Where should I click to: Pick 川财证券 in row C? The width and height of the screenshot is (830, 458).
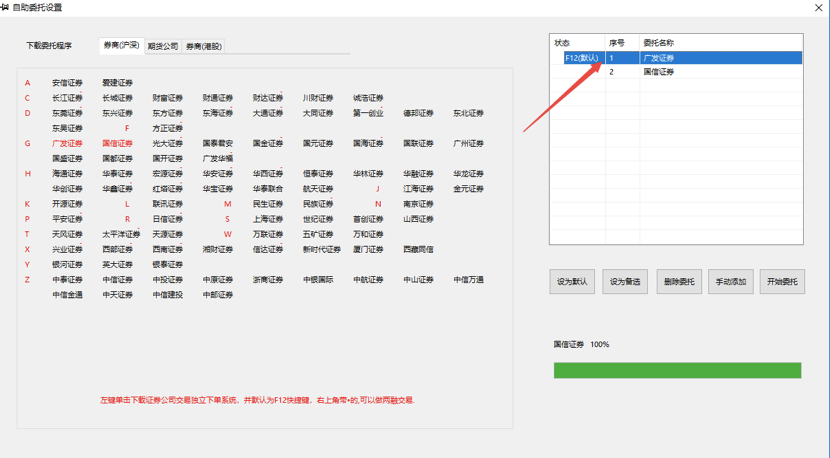[318, 98]
